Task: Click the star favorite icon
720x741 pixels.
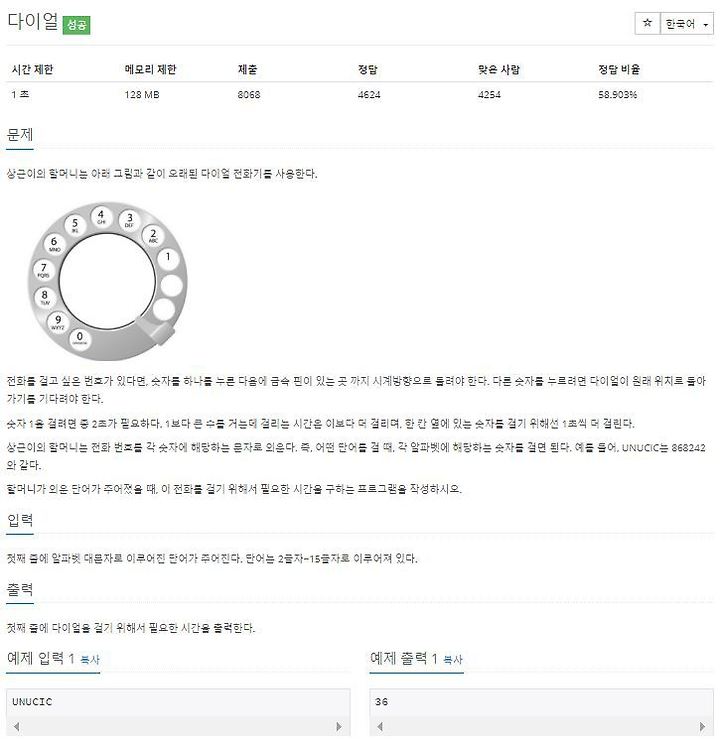Action: 647,23
